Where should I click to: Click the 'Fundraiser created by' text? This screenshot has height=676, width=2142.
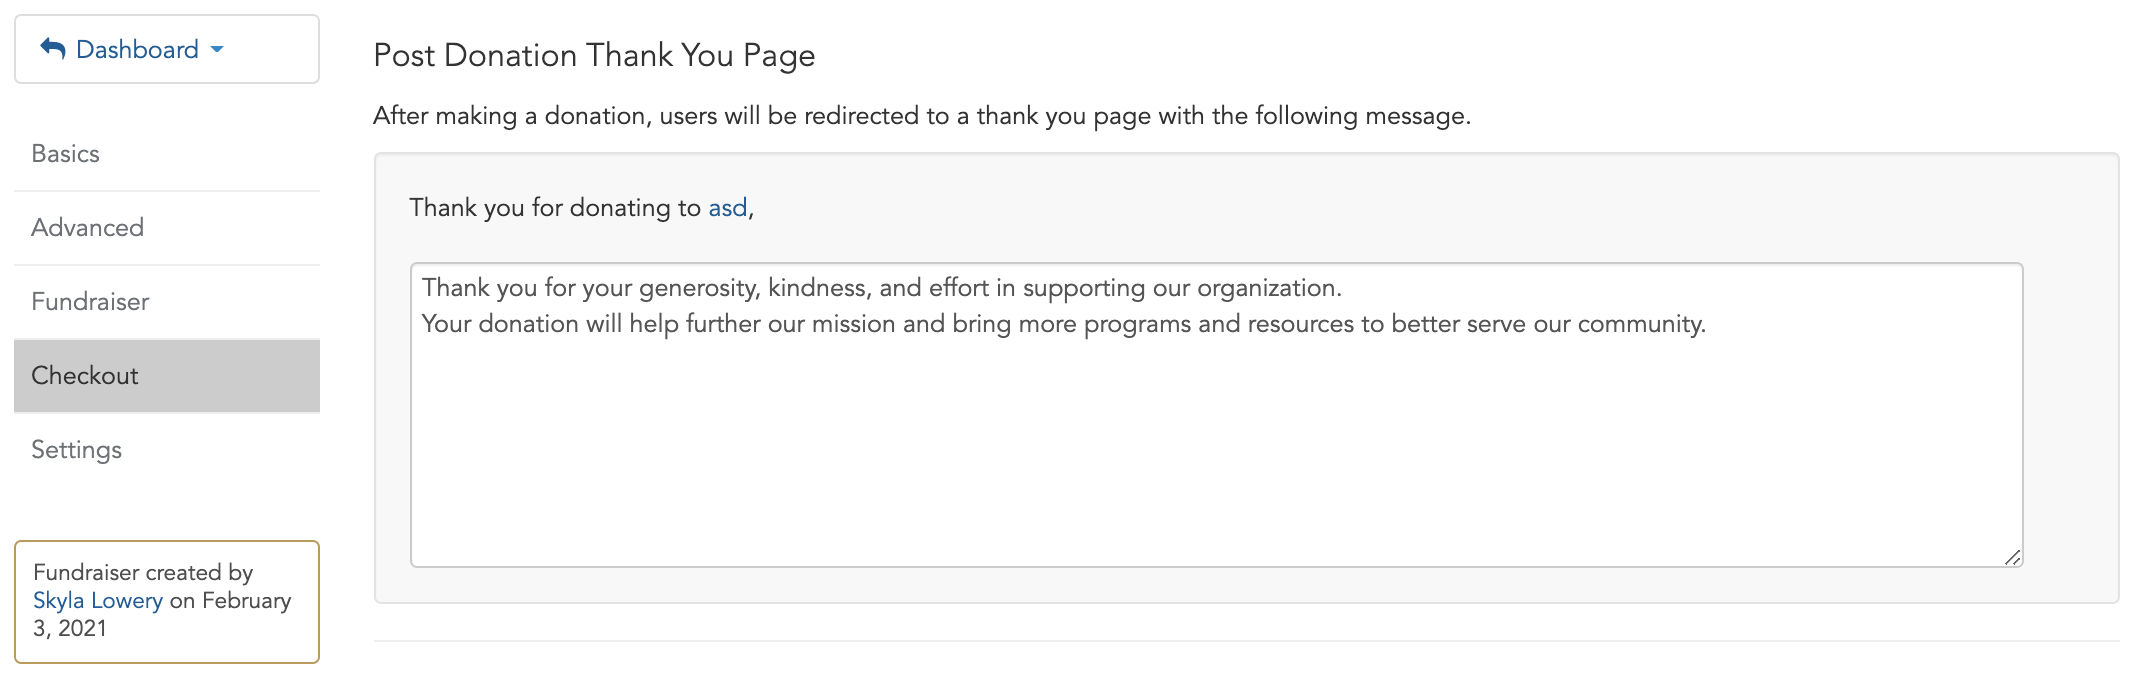(143, 572)
